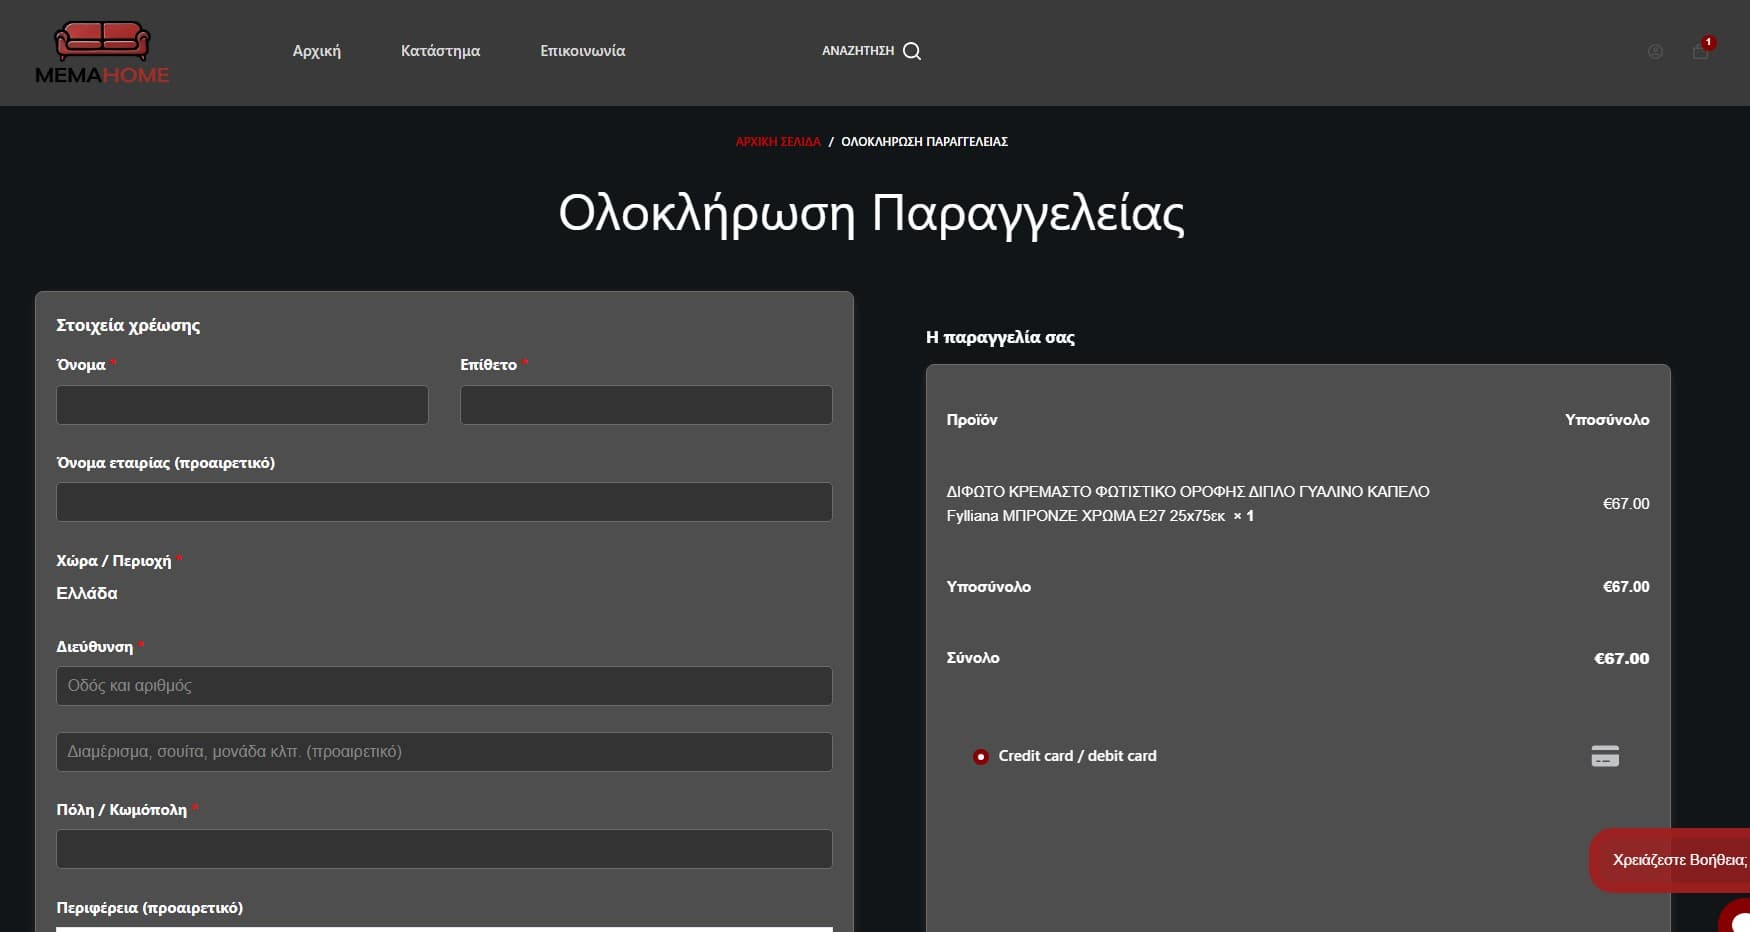This screenshot has height=932, width=1750.
Task: Focus apartment/suite optional address field
Action: [x=444, y=752]
